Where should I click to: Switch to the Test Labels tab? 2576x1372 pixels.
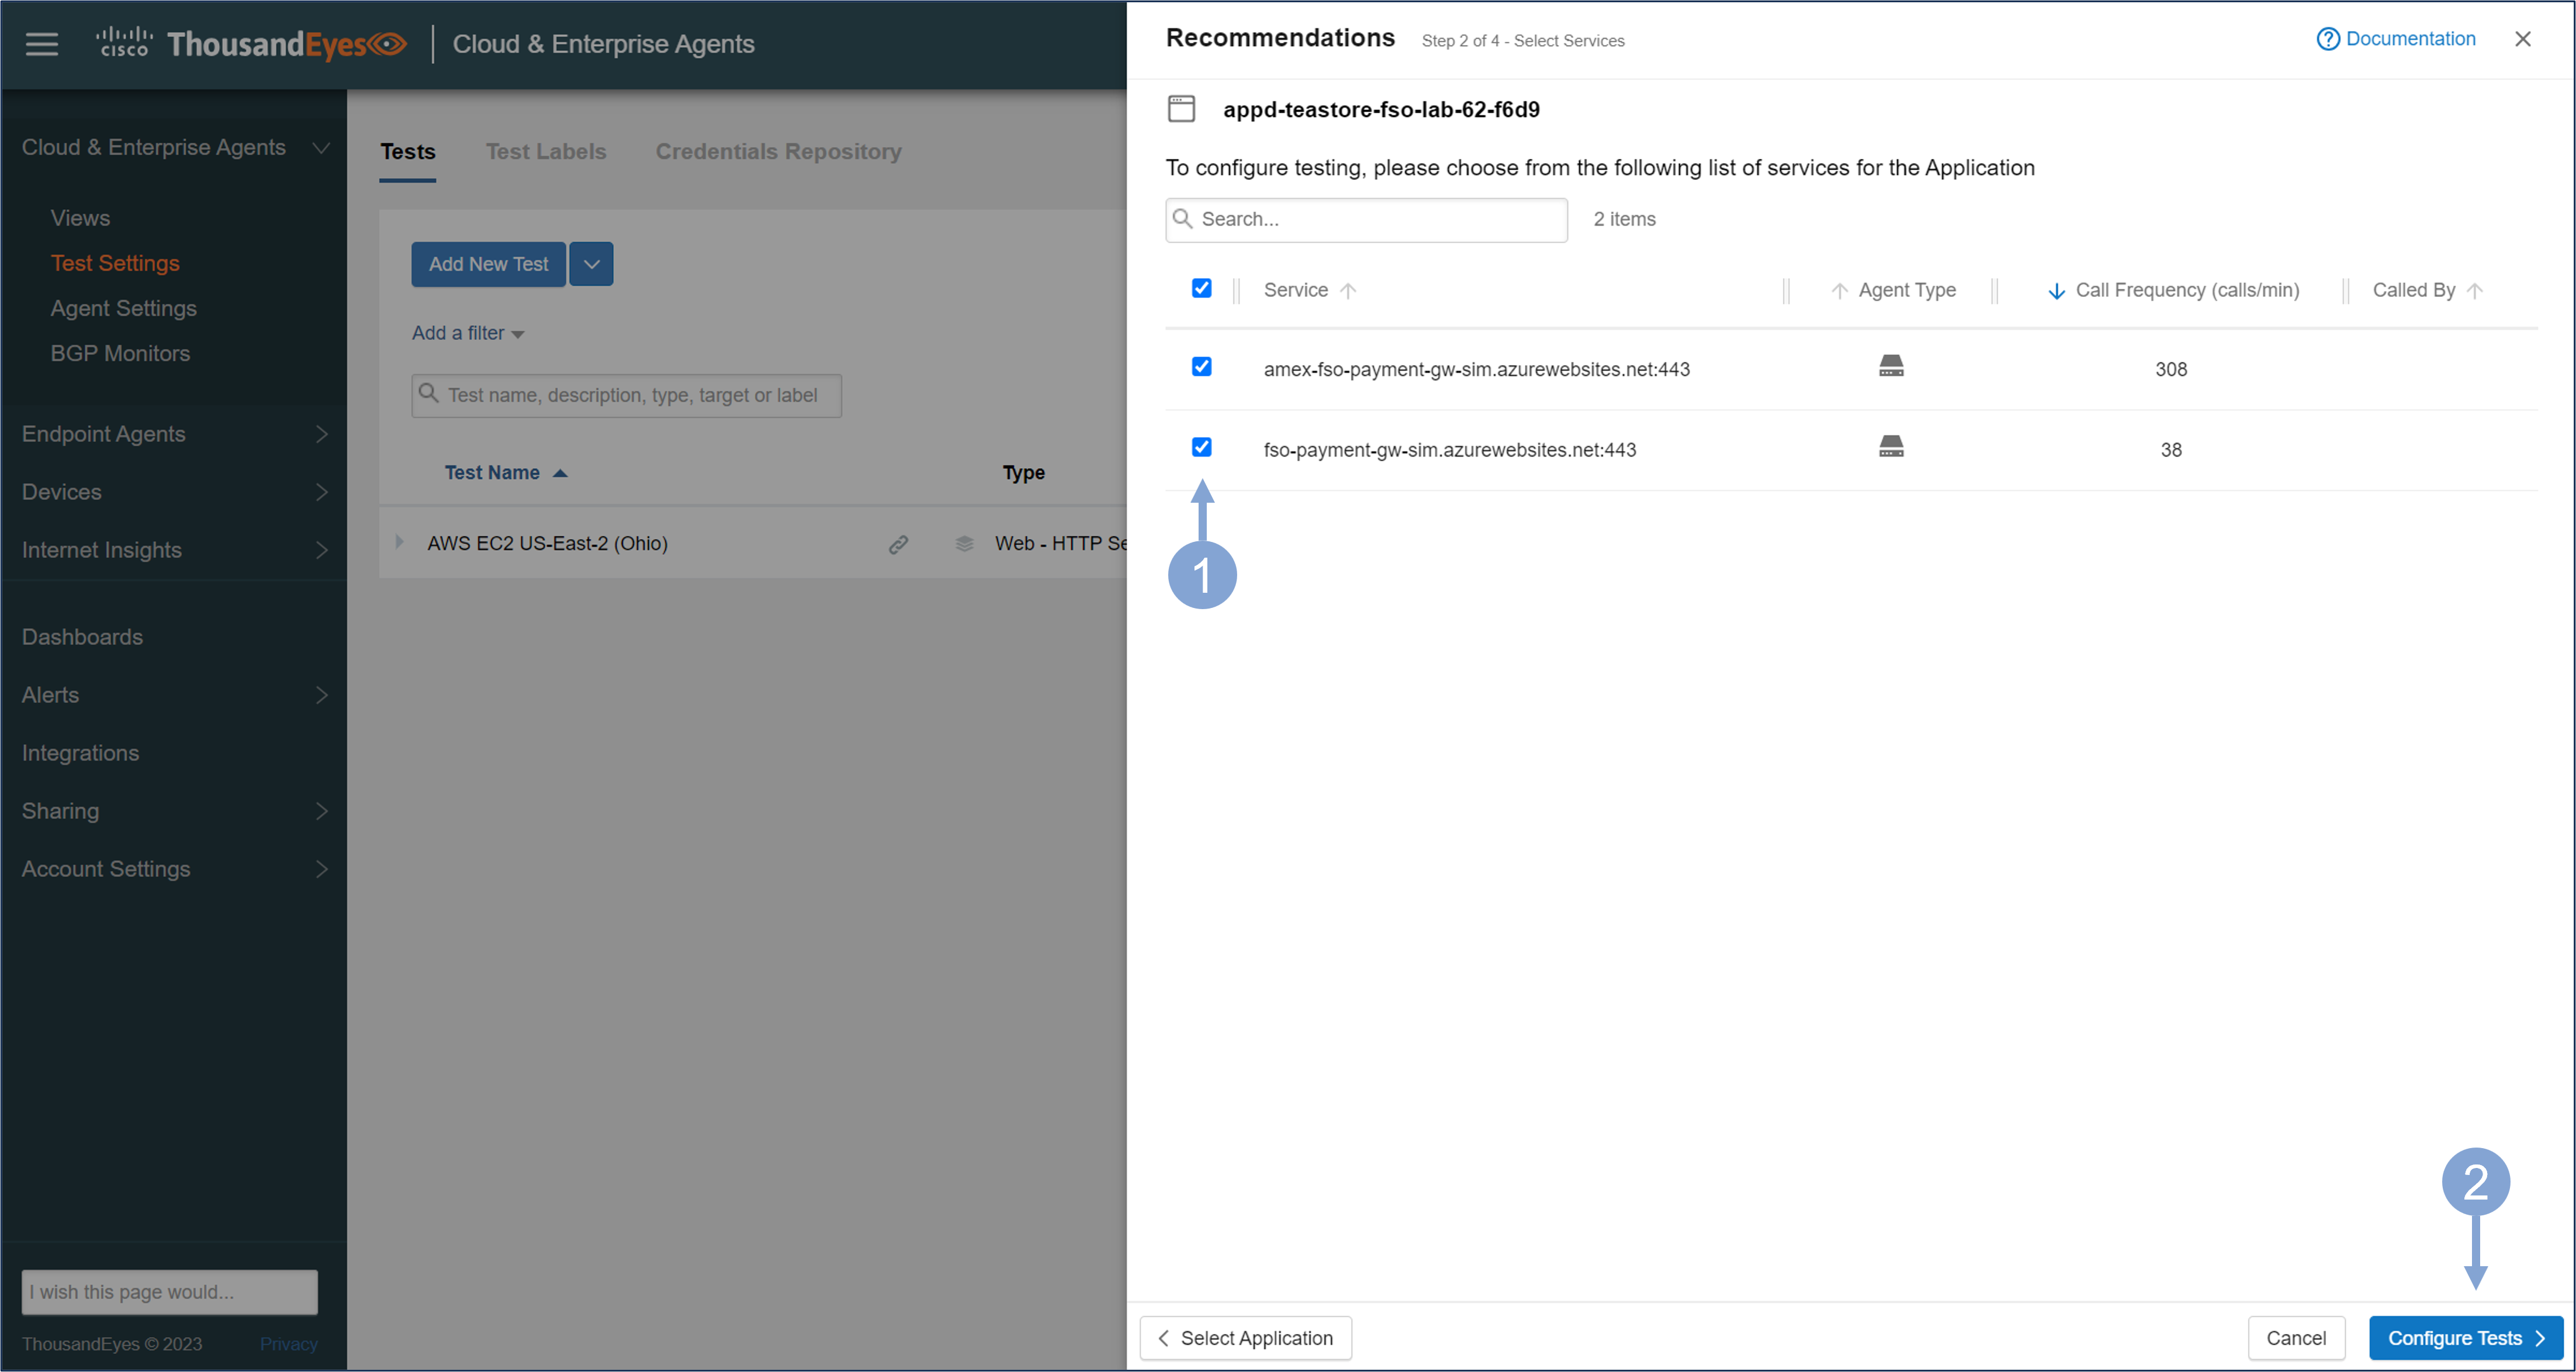545,151
